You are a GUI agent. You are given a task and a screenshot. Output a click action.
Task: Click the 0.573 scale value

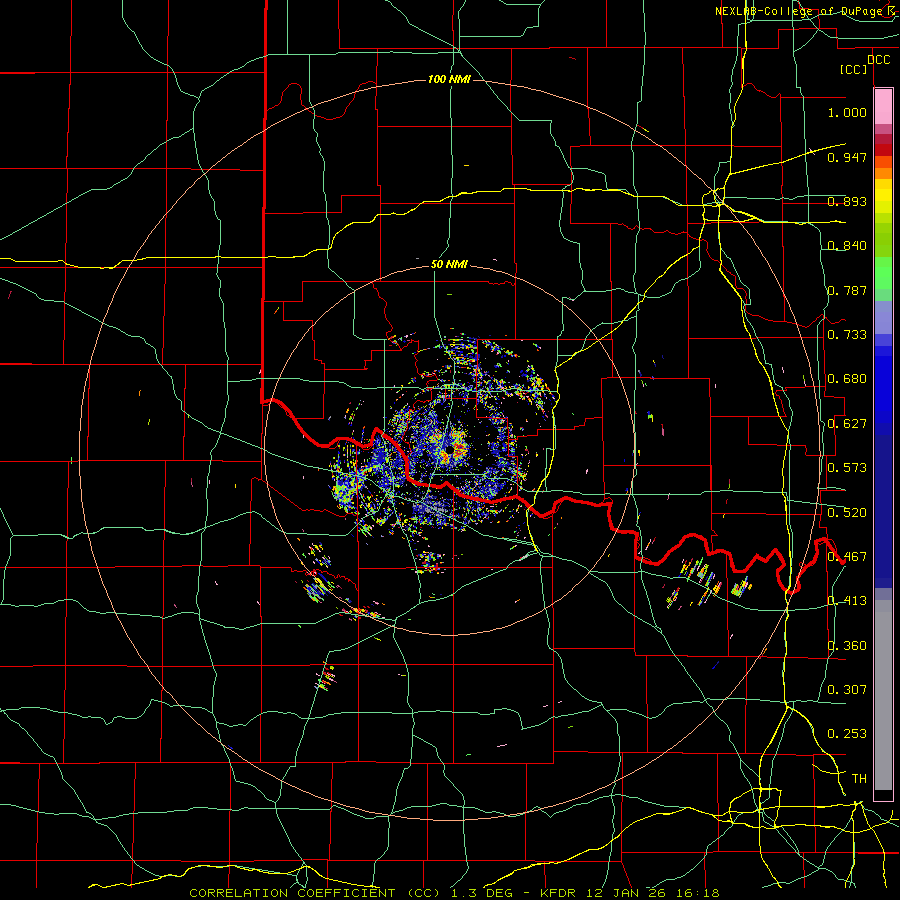(847, 468)
